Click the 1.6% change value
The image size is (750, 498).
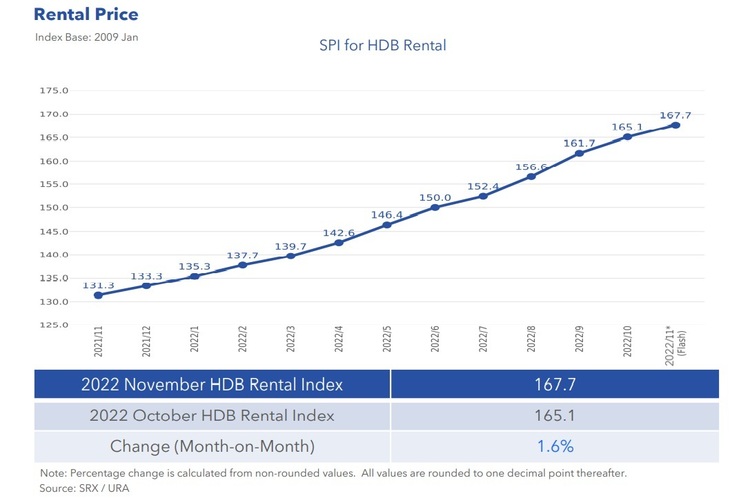(x=555, y=446)
